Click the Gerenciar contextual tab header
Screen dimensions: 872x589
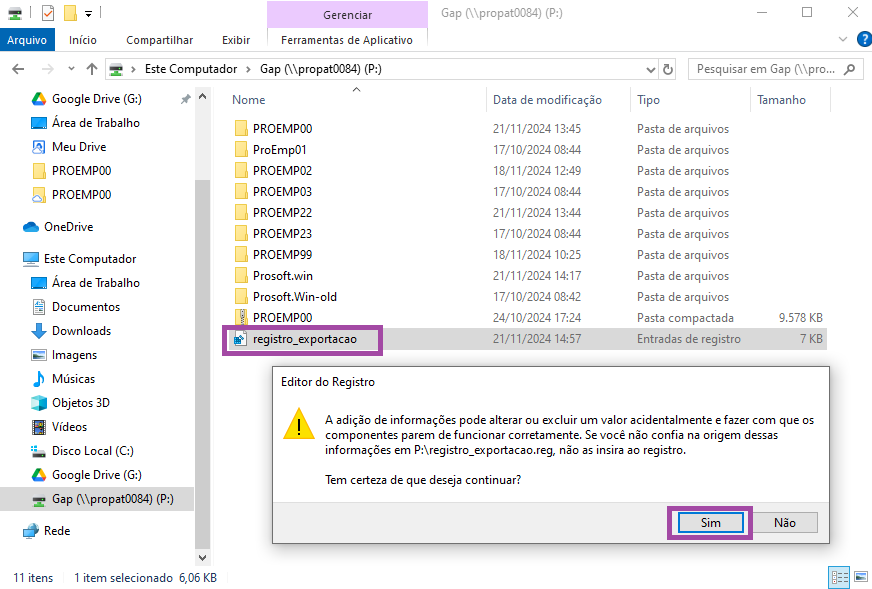pos(348,15)
